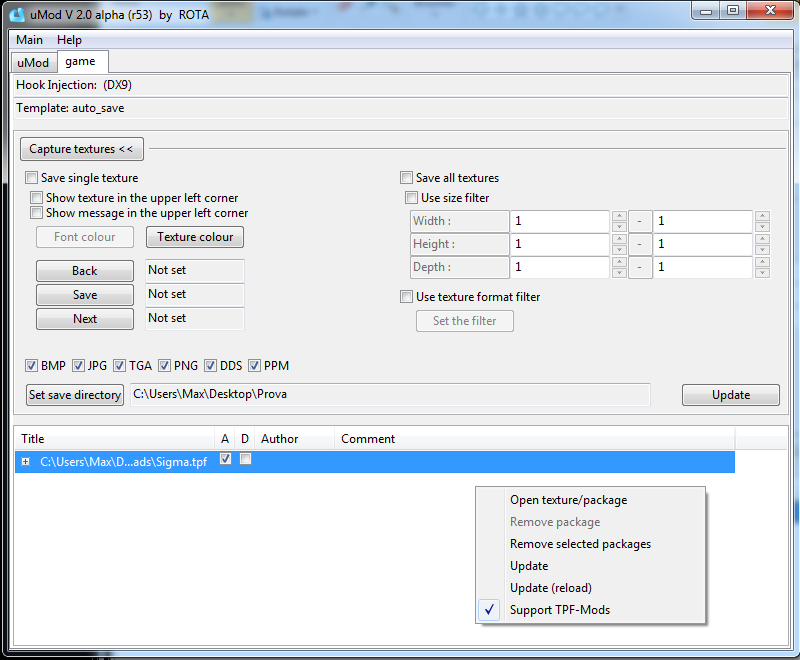
Task: Click the uMod app icon in title bar
Action: (x=17, y=11)
